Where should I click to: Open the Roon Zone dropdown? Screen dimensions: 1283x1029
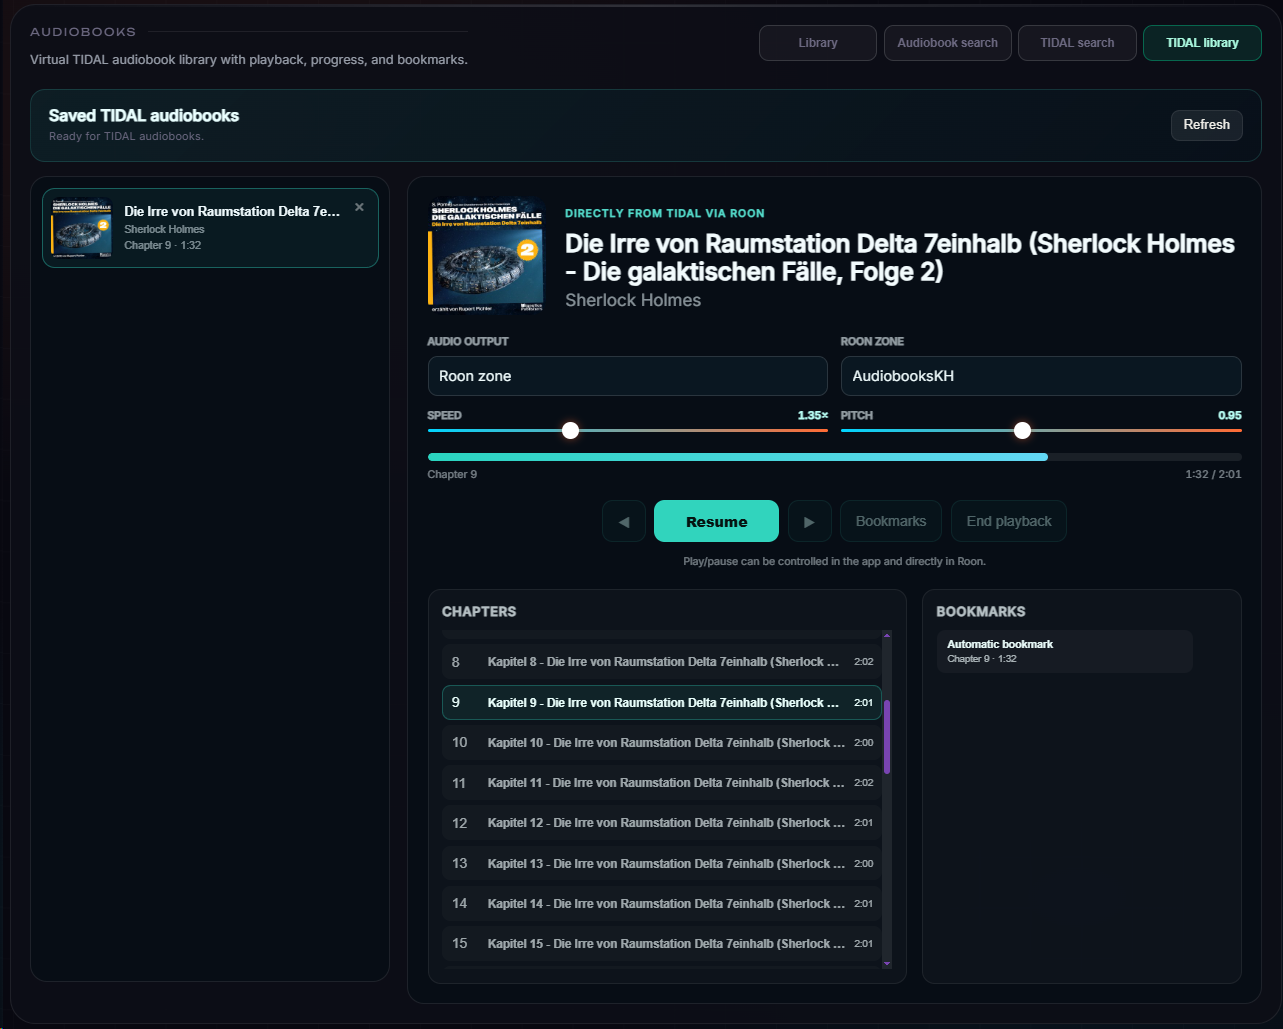[1041, 376]
